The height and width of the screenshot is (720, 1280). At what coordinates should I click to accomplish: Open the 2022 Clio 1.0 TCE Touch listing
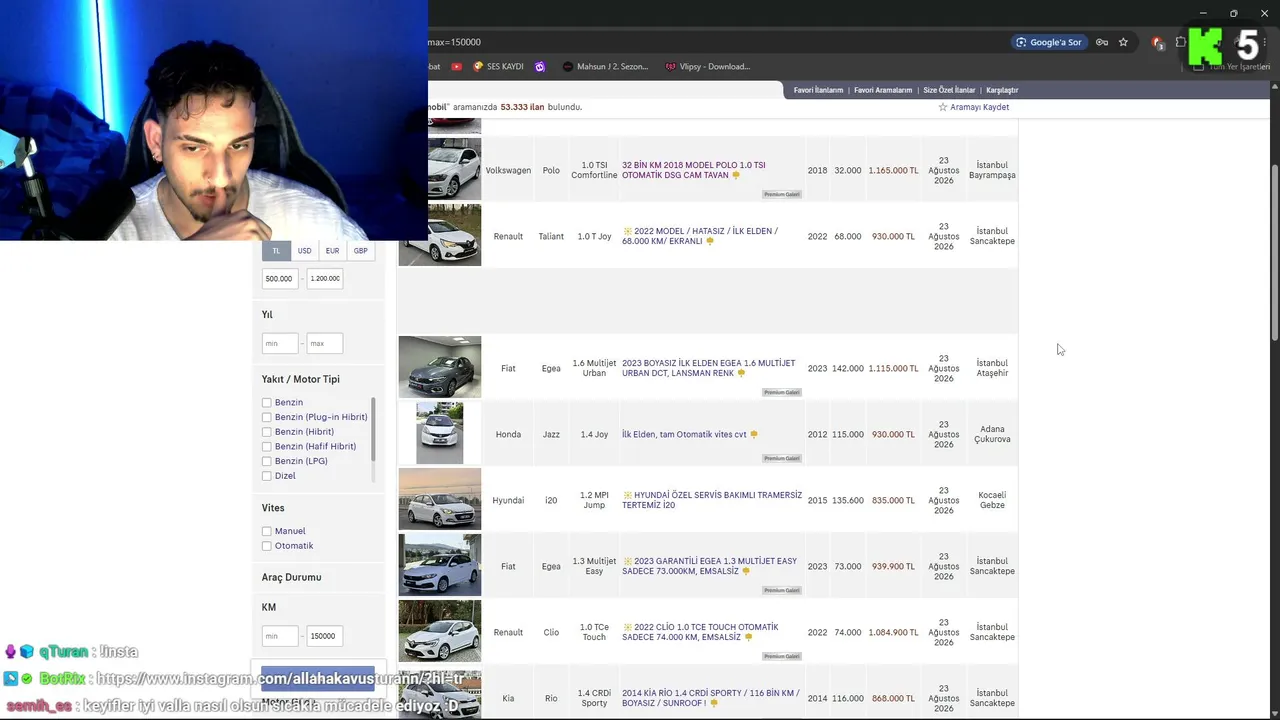point(700,632)
